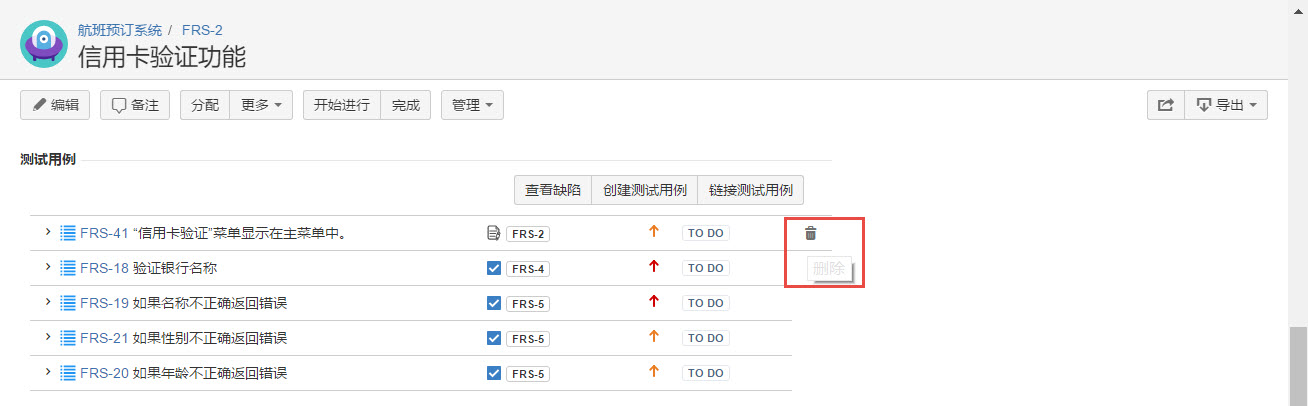Click the 链接测试用例 button
The height and width of the screenshot is (406, 1308).
point(751,190)
